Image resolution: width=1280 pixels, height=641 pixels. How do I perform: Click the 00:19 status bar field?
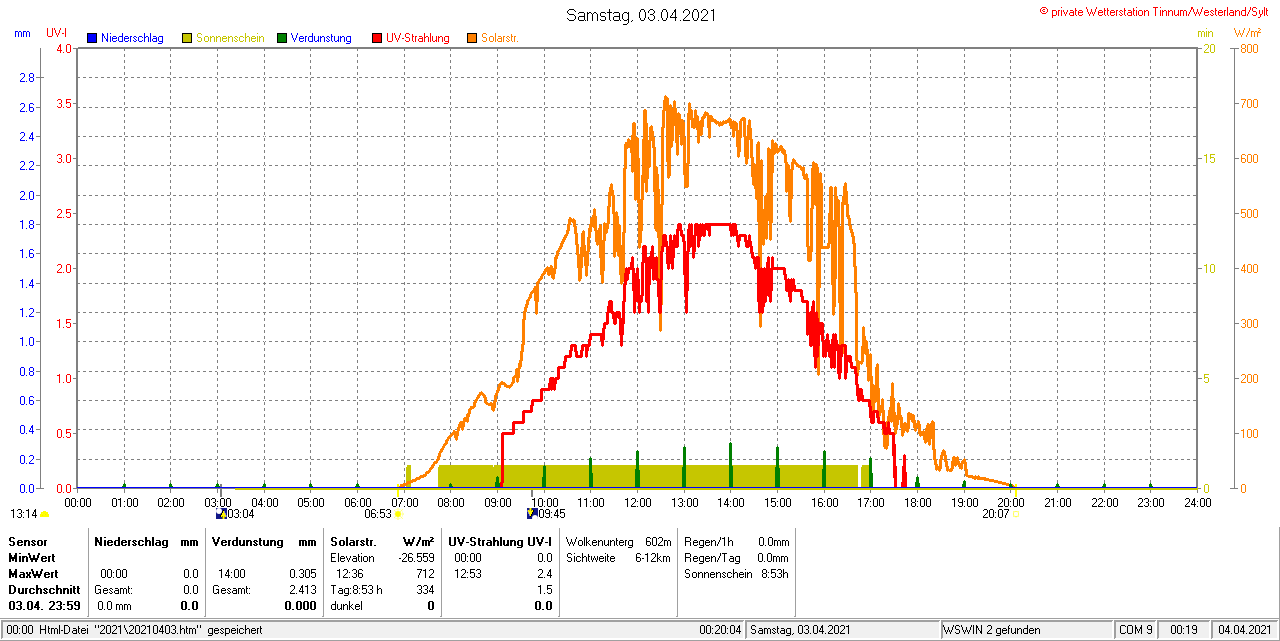(x=1184, y=630)
